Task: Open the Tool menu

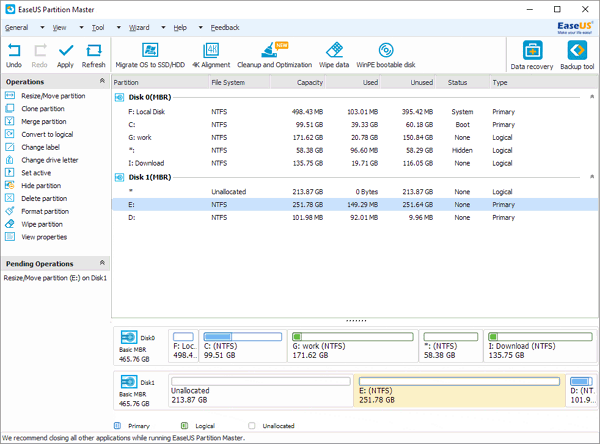Action: point(98,28)
